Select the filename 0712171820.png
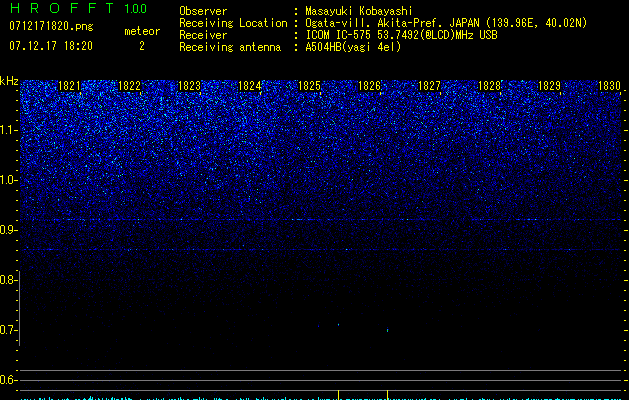 point(51,26)
